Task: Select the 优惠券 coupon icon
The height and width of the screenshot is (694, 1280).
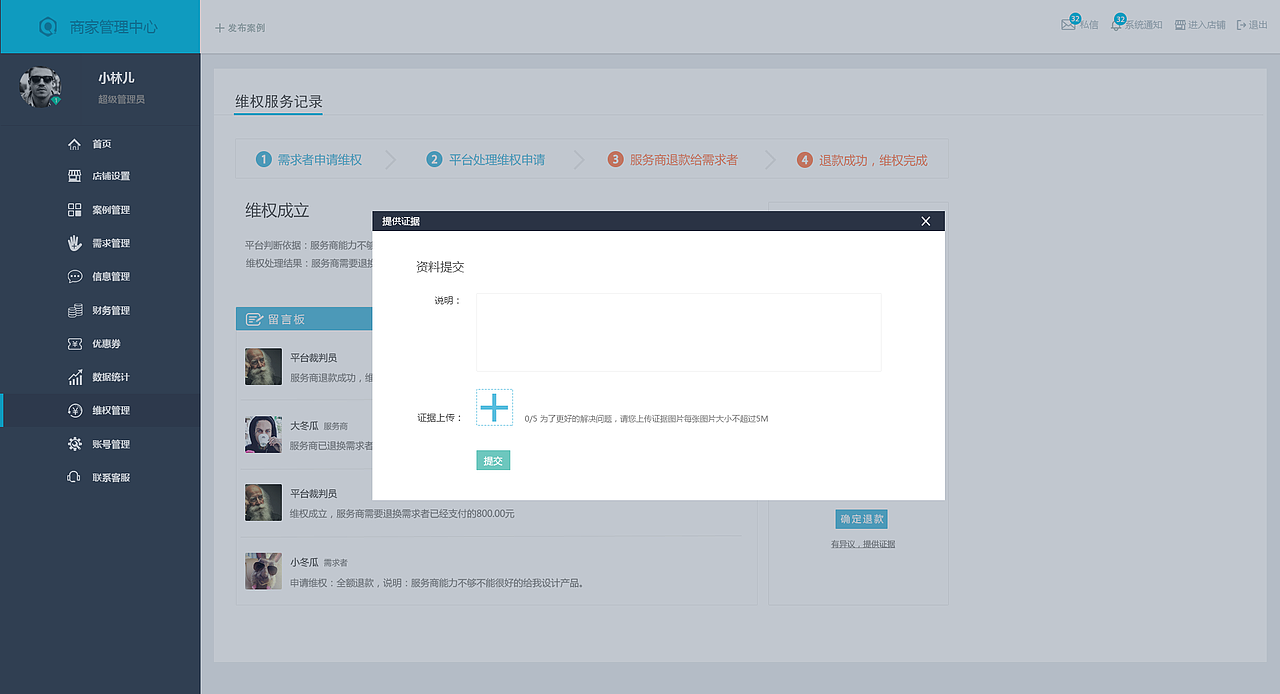Action: [x=74, y=344]
